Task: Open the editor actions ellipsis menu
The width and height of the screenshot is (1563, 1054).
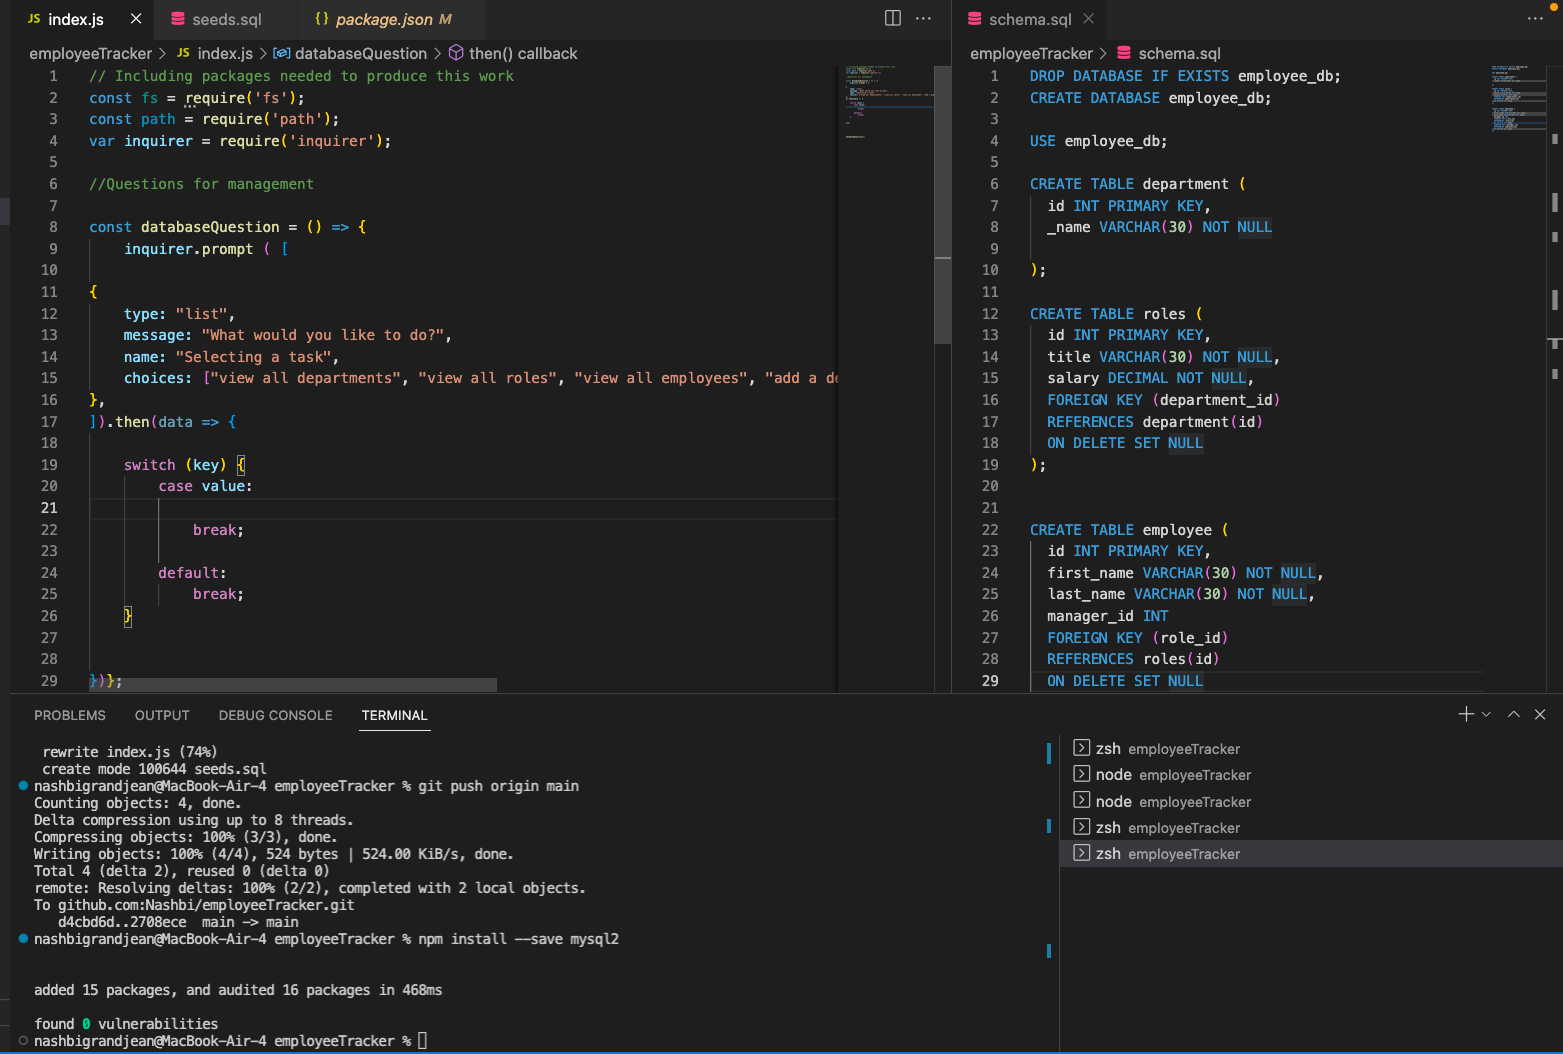Action: click(923, 18)
